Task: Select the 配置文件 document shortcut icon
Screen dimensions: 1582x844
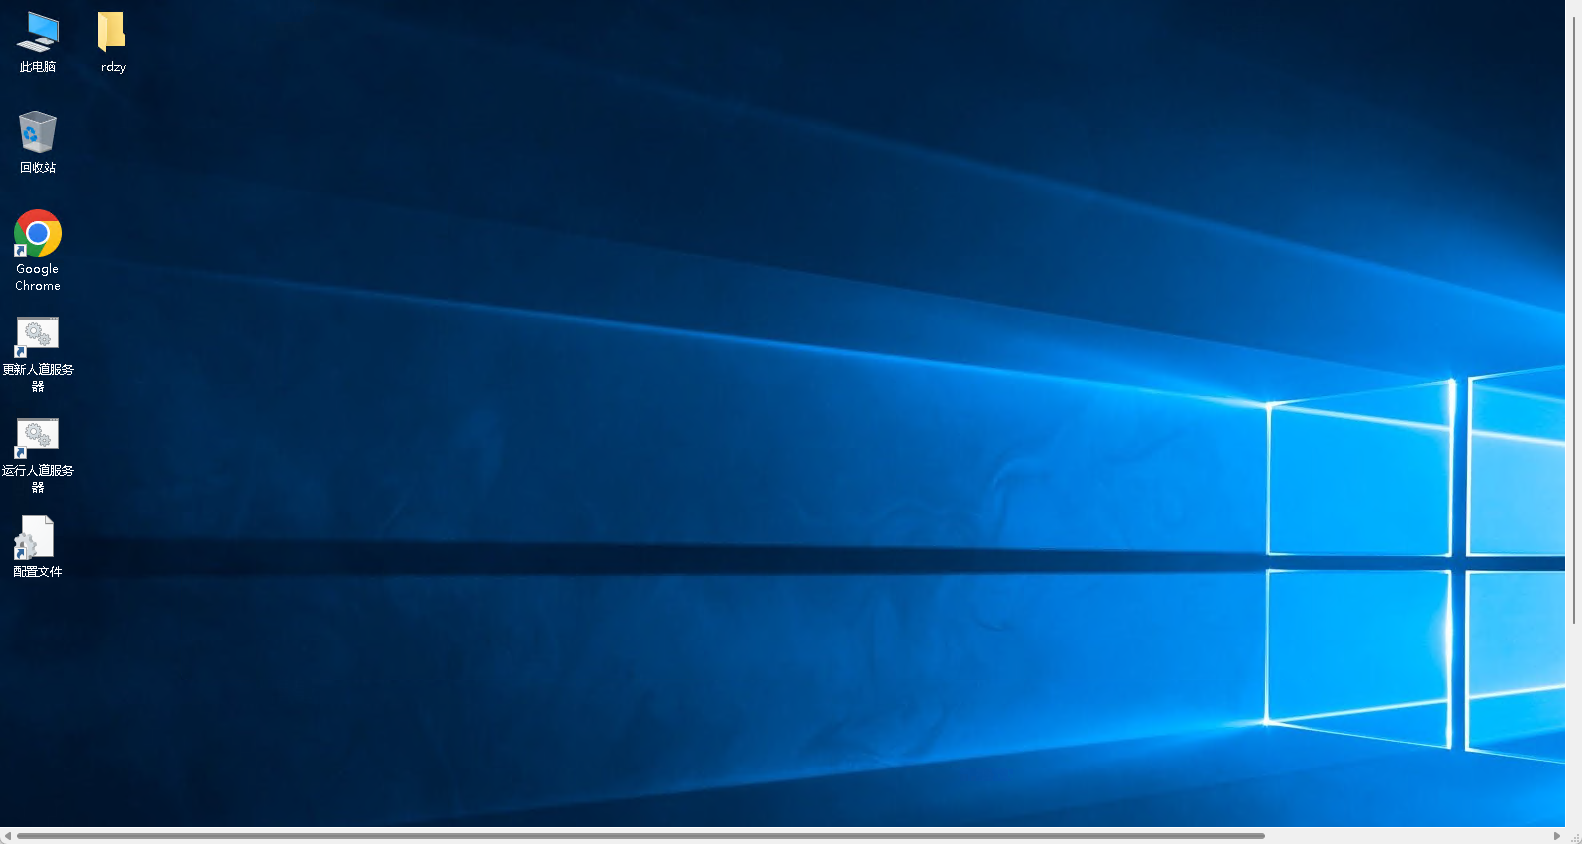Action: [36, 538]
